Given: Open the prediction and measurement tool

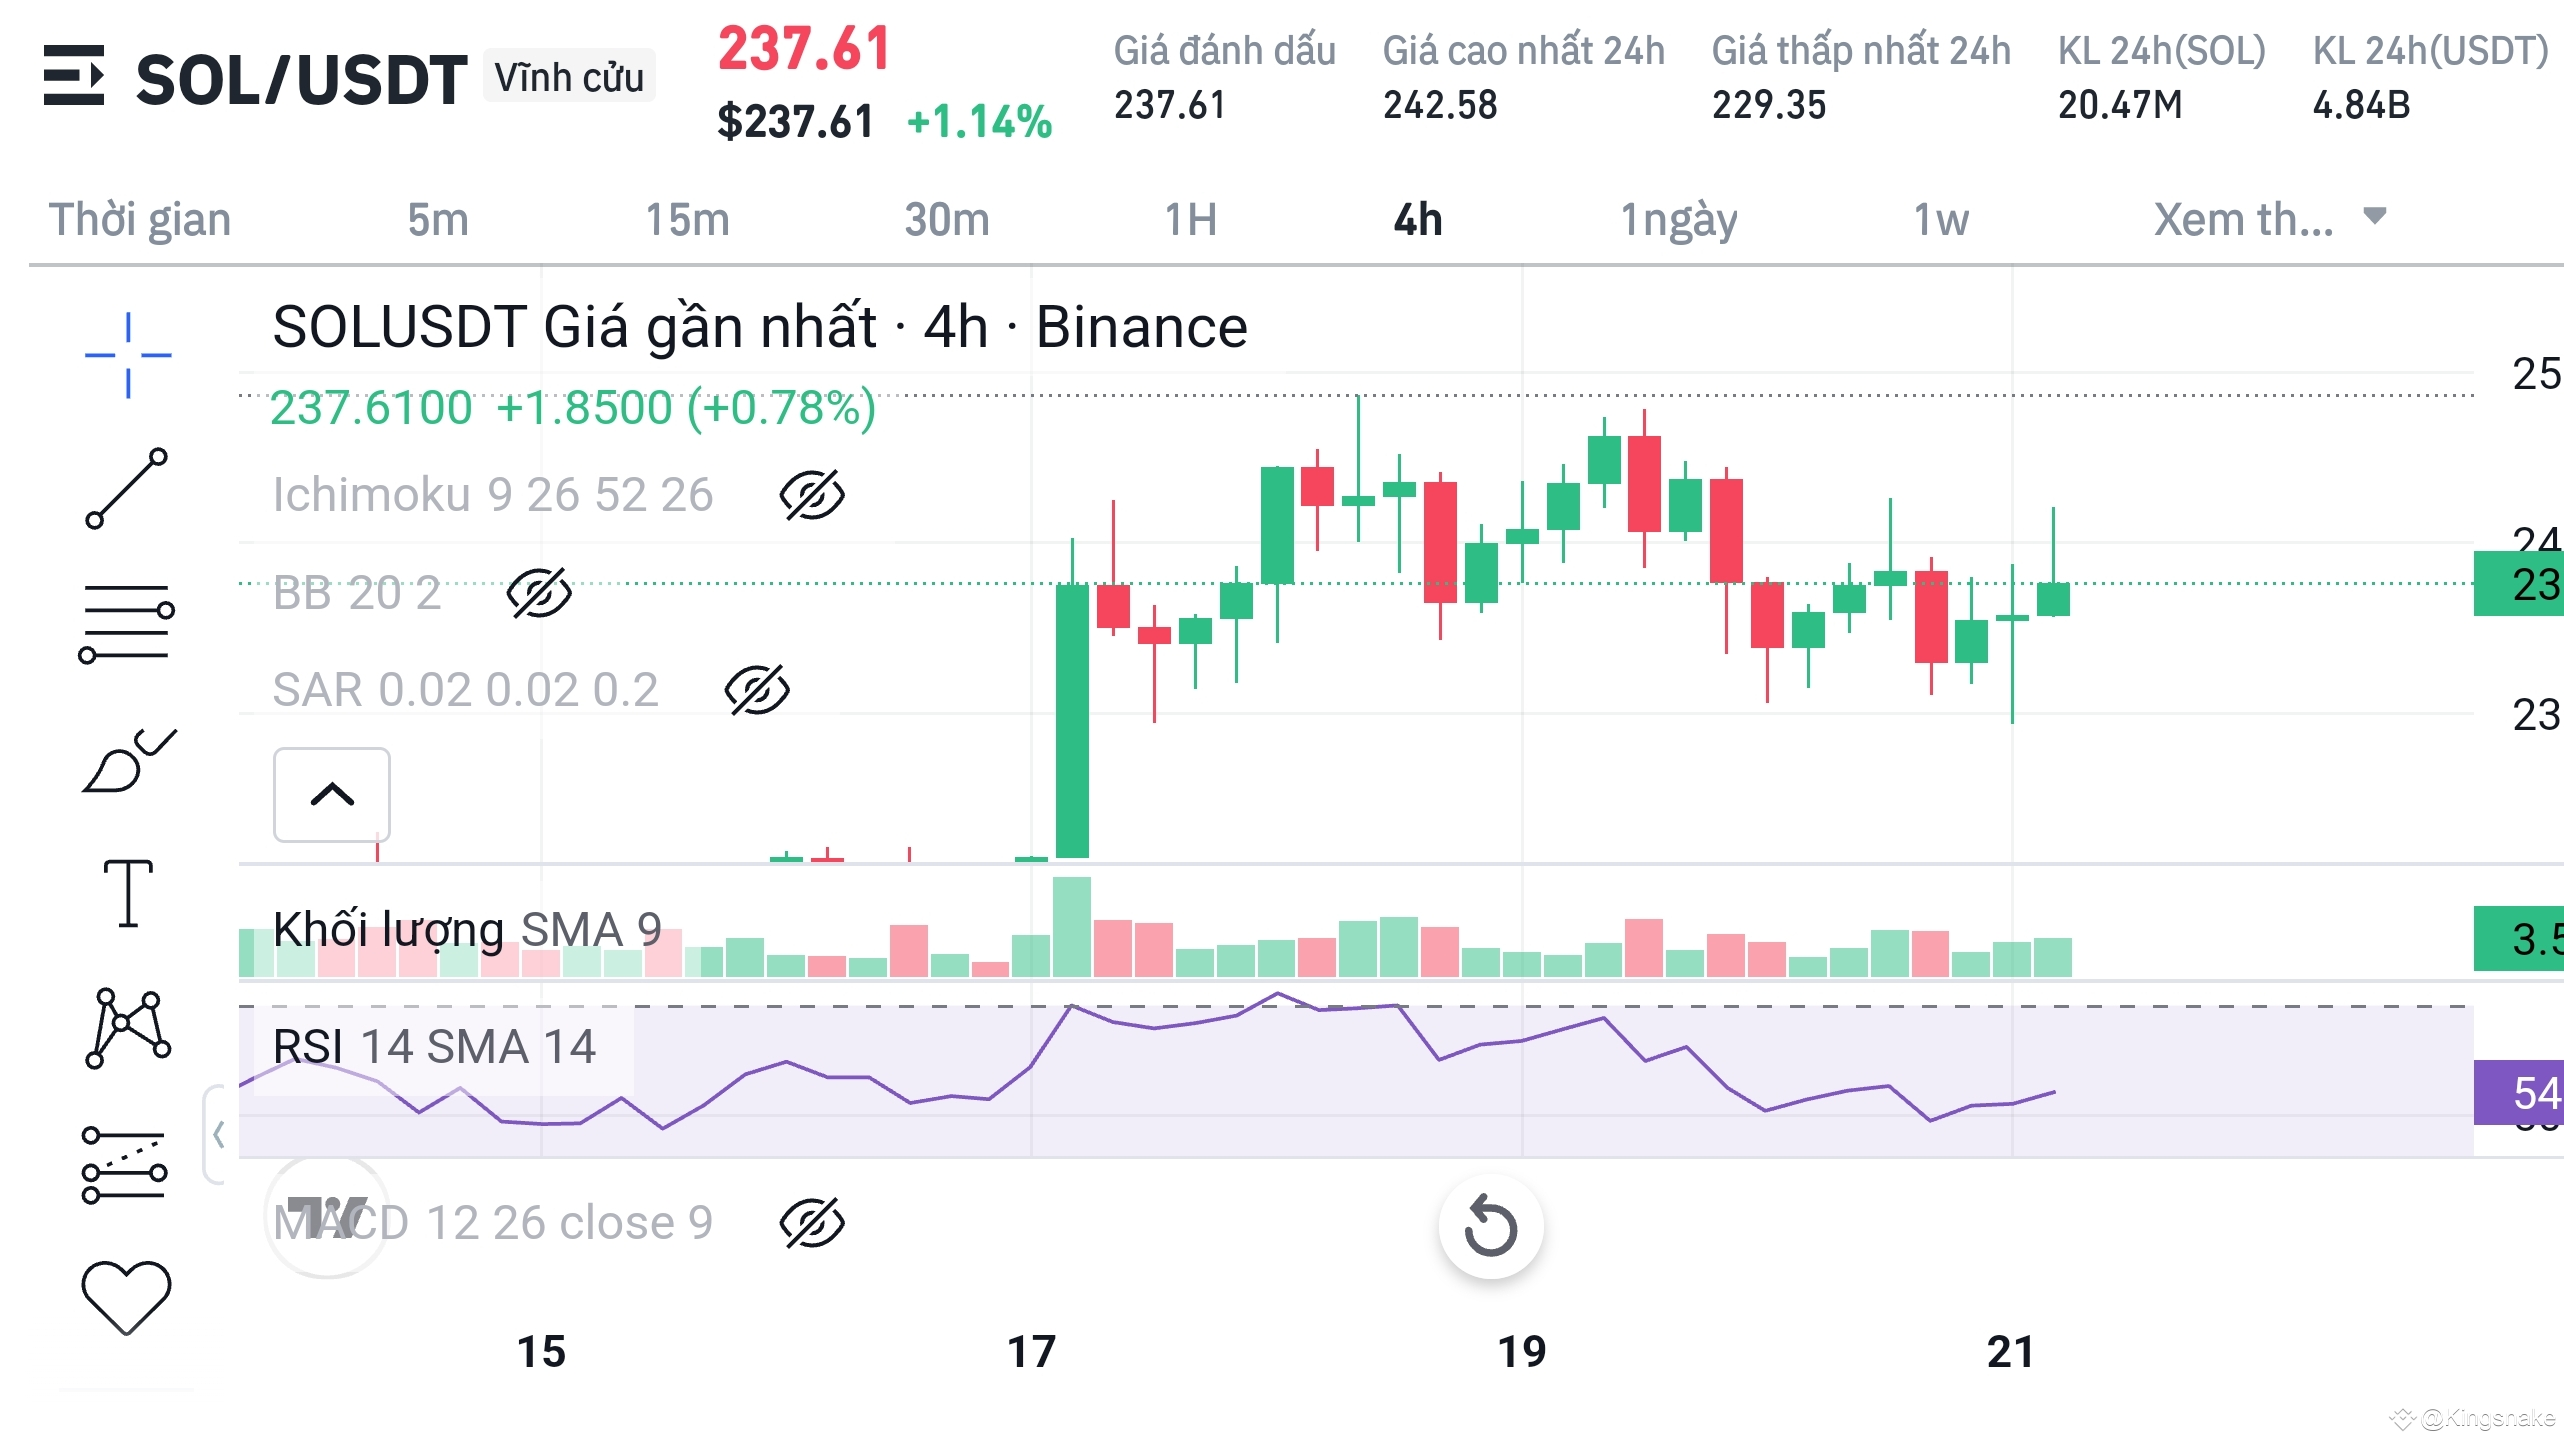Looking at the screenshot, I should pos(125,1166).
